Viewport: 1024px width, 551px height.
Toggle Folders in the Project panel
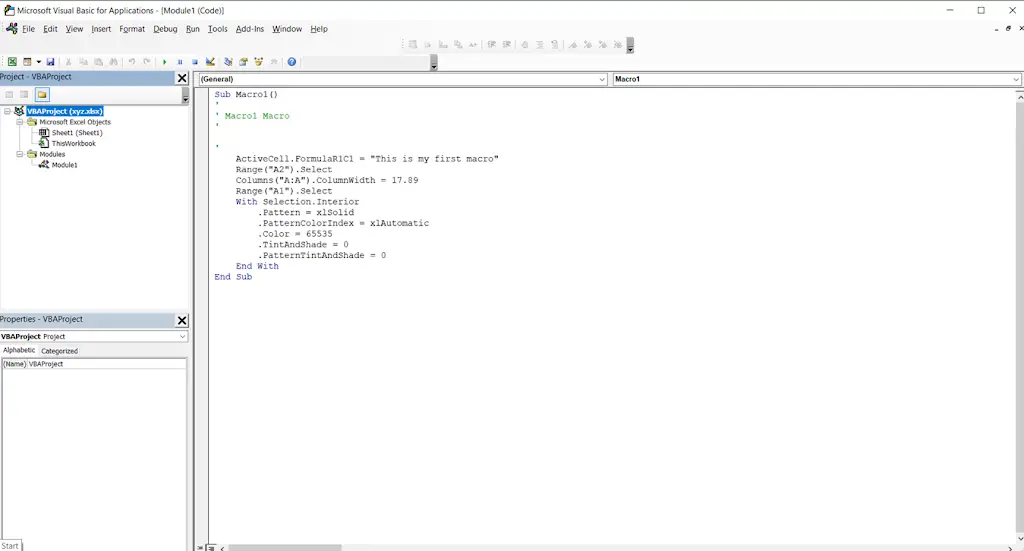pyautogui.click(x=42, y=95)
